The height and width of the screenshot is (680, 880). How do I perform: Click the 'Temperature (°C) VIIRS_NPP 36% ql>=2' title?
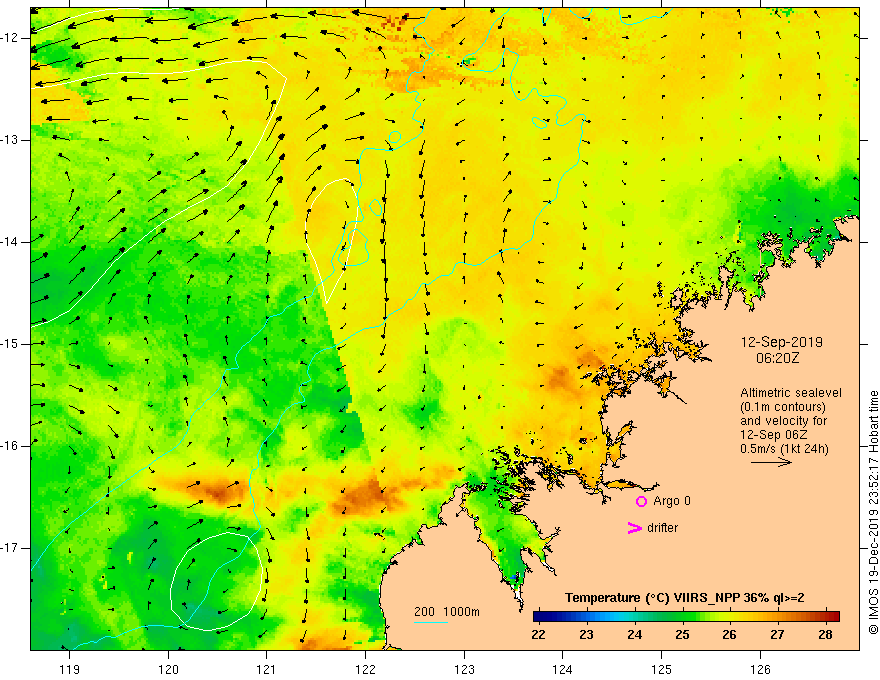(685, 598)
